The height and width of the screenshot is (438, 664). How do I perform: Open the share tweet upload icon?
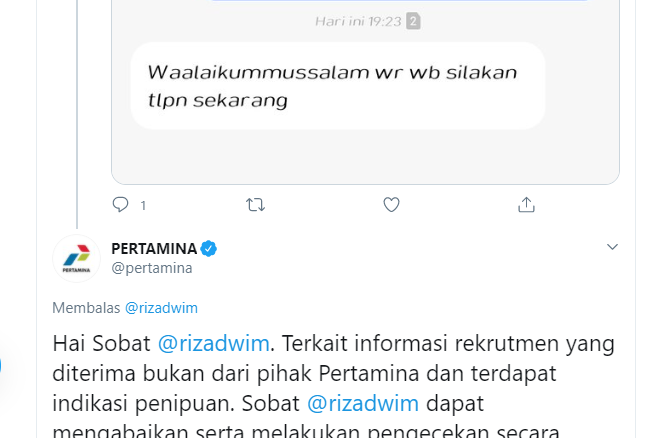(x=526, y=205)
